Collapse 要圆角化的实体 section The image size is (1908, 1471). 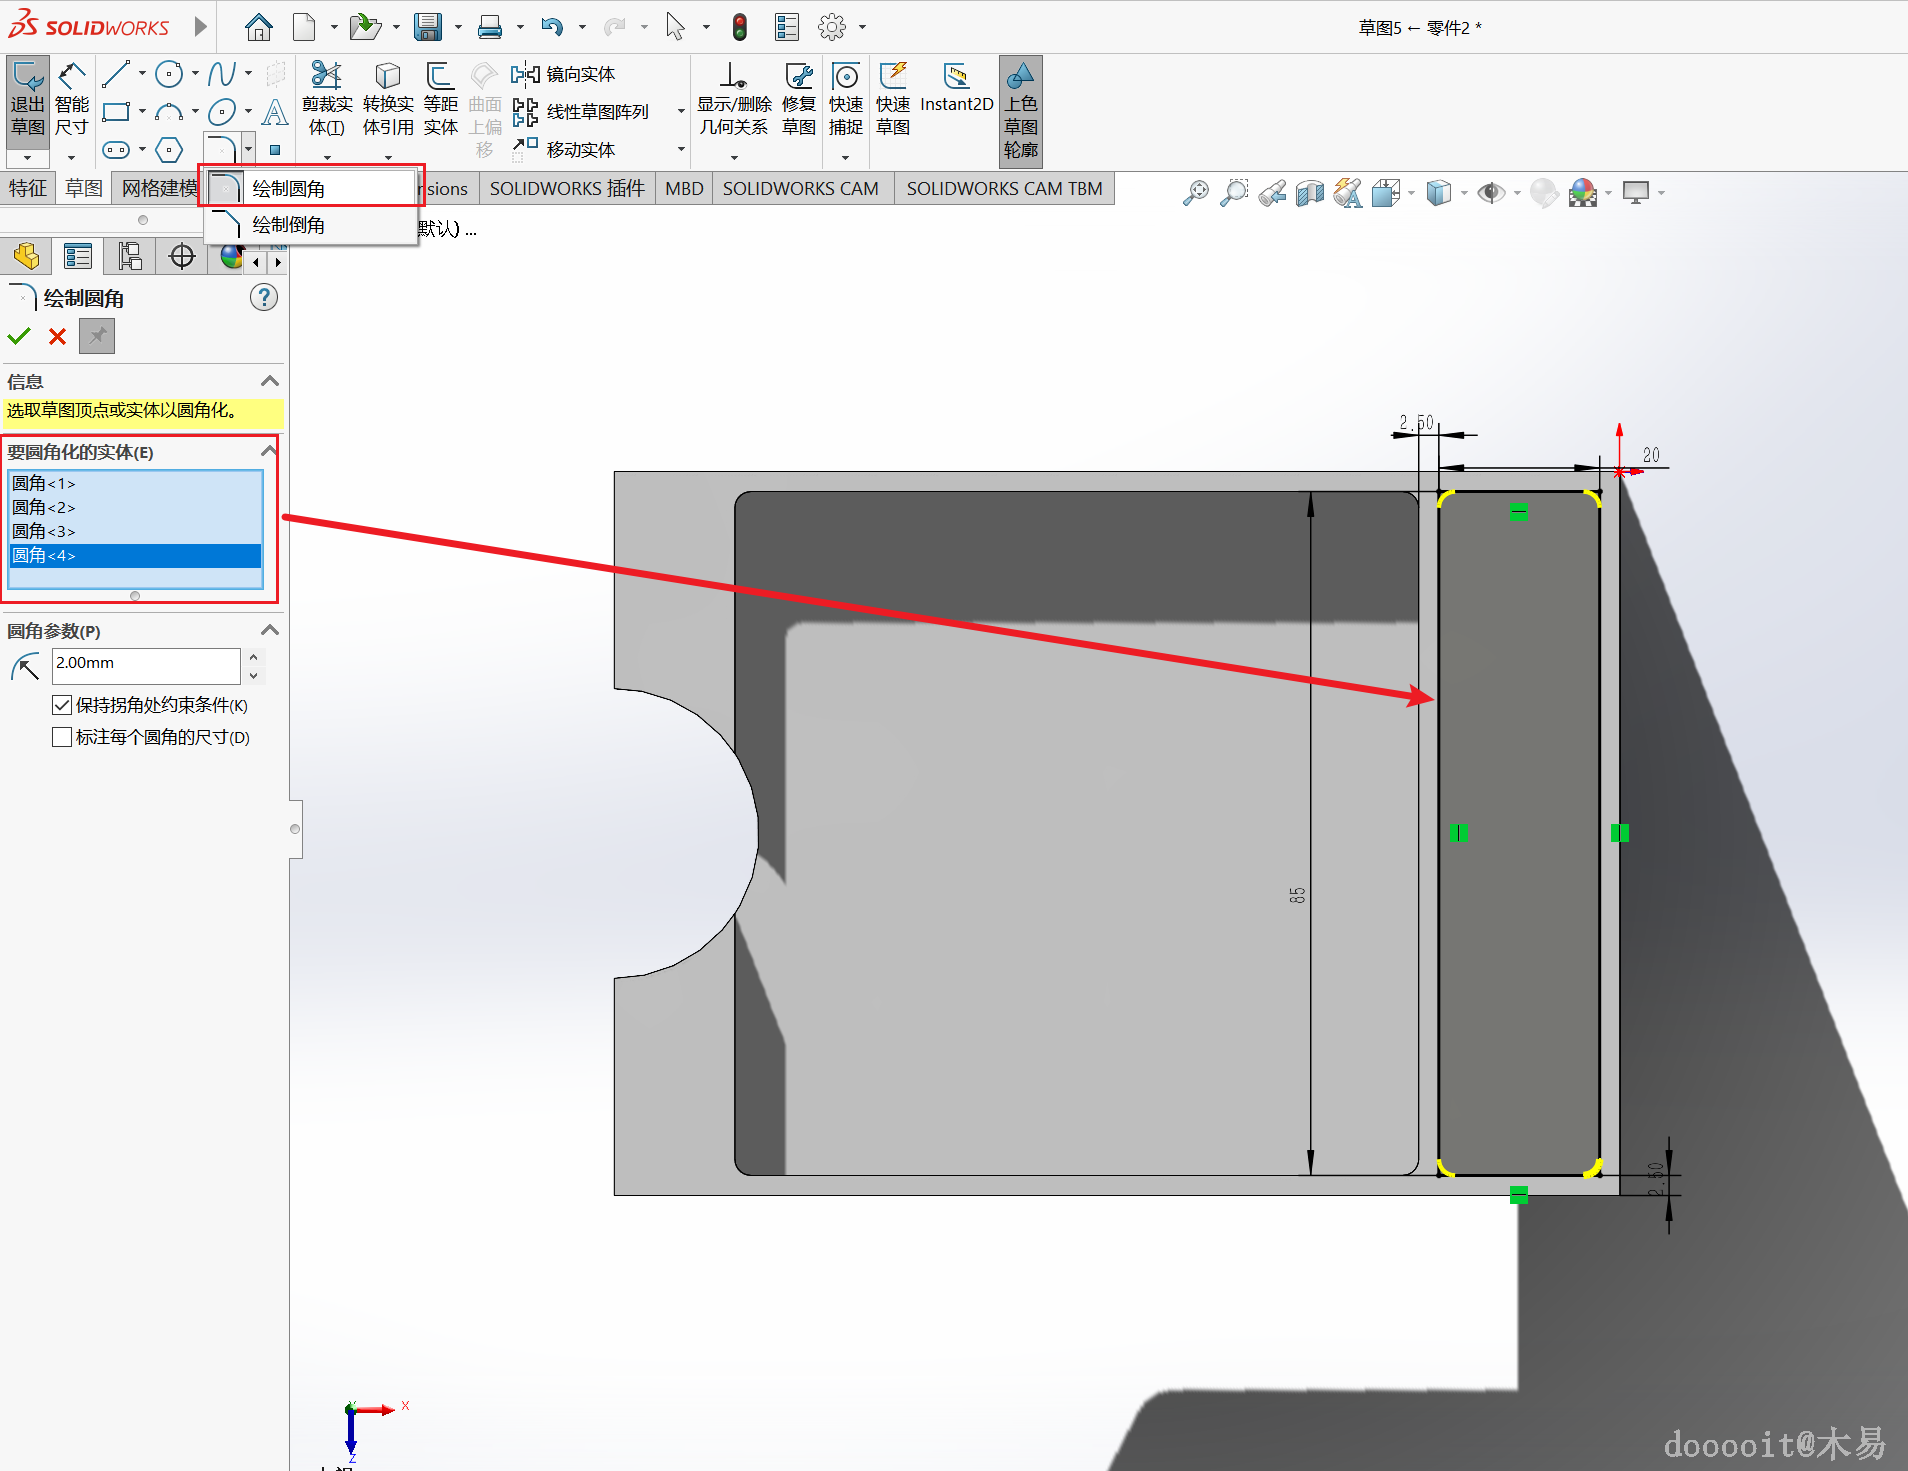tap(269, 451)
